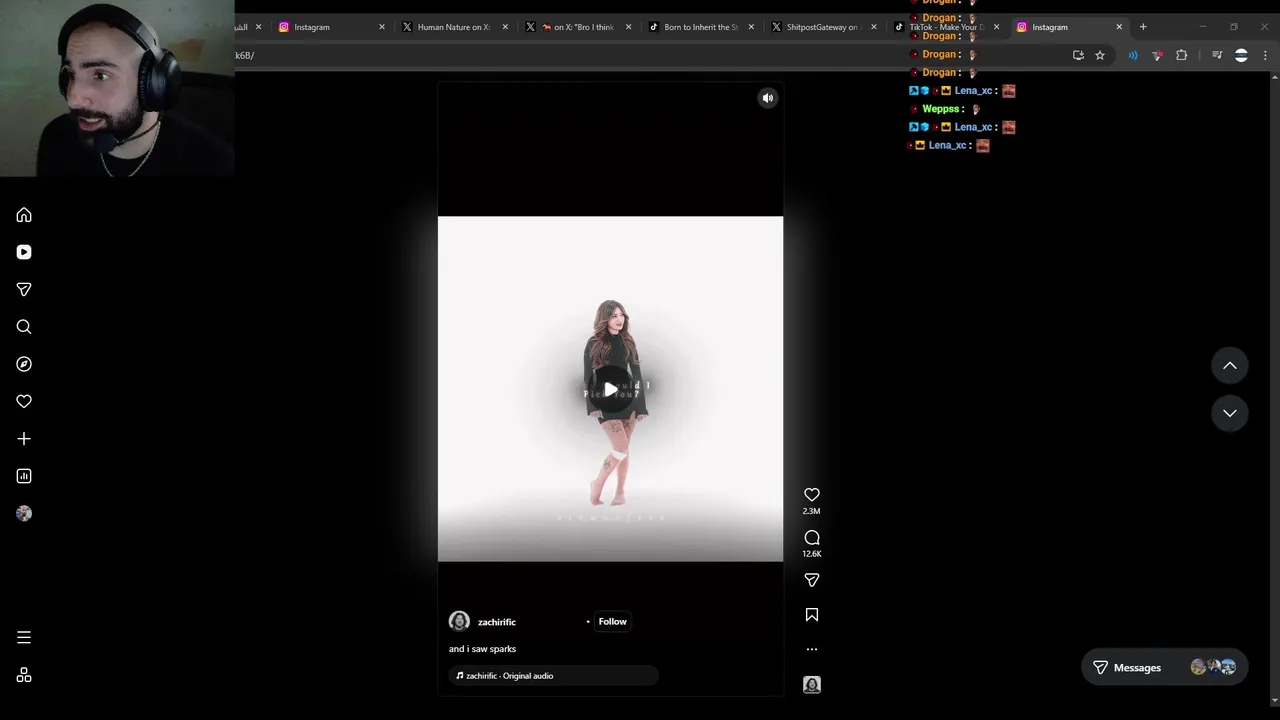Play the reel video
This screenshot has height=720, width=1280.
point(610,389)
